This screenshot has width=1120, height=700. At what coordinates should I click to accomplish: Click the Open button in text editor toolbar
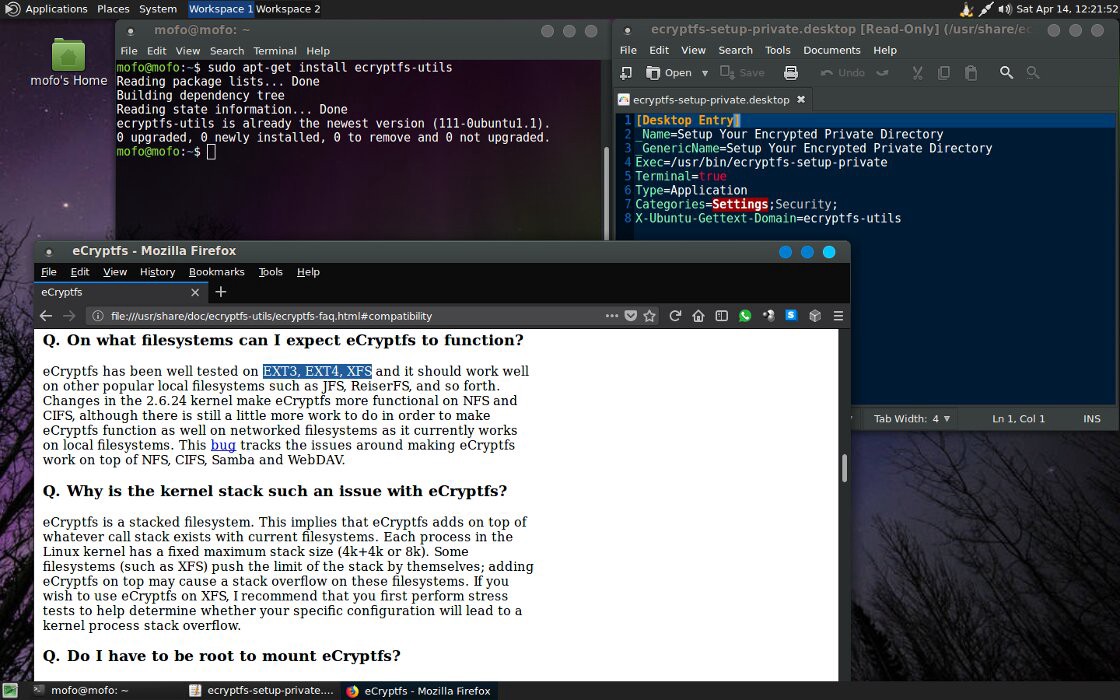pos(669,73)
